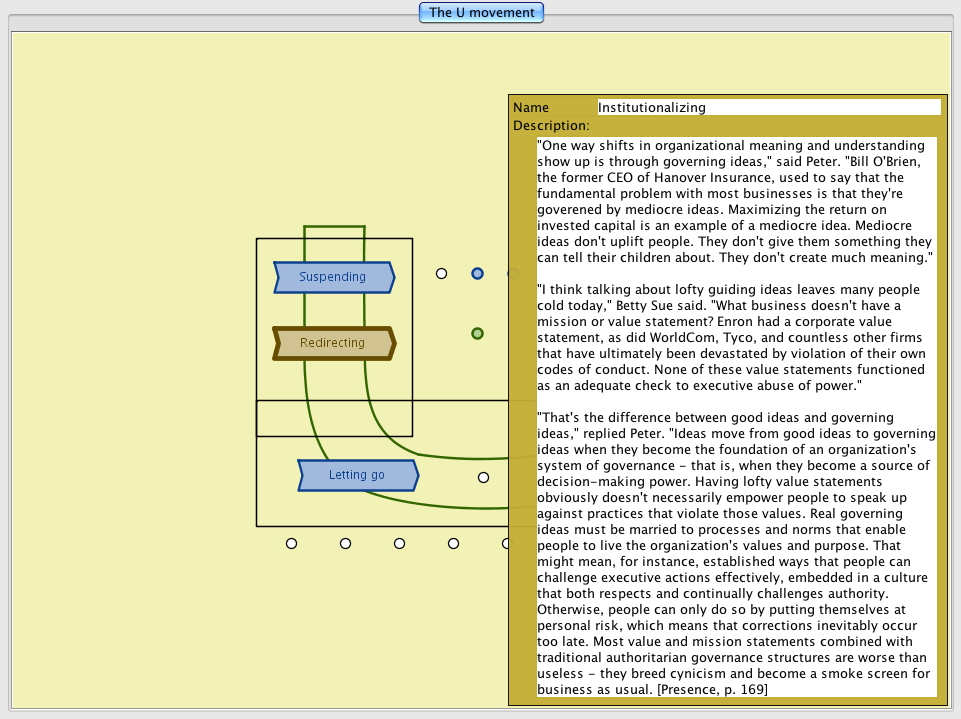Click the white circle right of Letting go

pyautogui.click(x=483, y=477)
